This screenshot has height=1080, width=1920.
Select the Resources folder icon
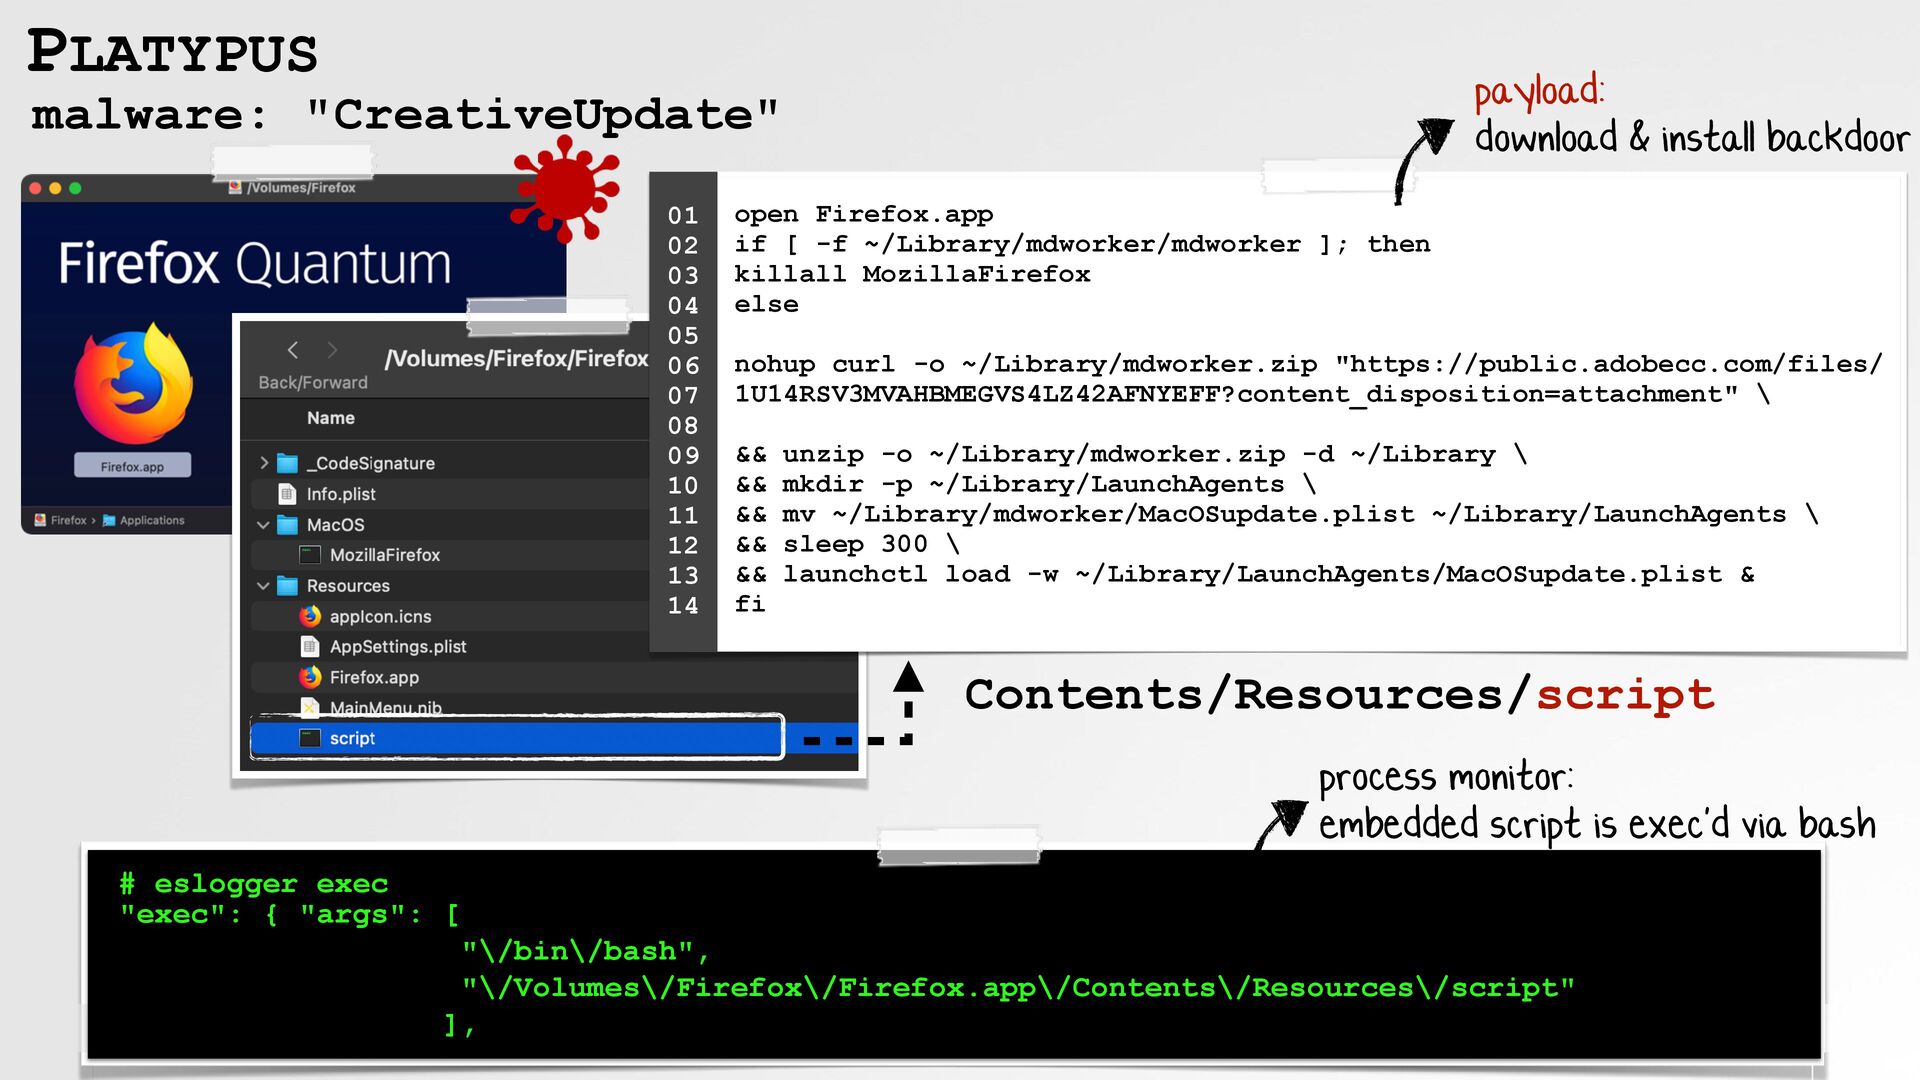(288, 586)
